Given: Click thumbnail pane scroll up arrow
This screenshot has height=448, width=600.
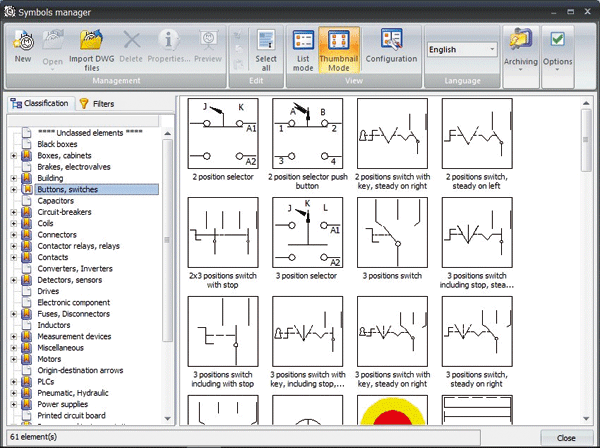Looking at the screenshot, I should [x=586, y=103].
